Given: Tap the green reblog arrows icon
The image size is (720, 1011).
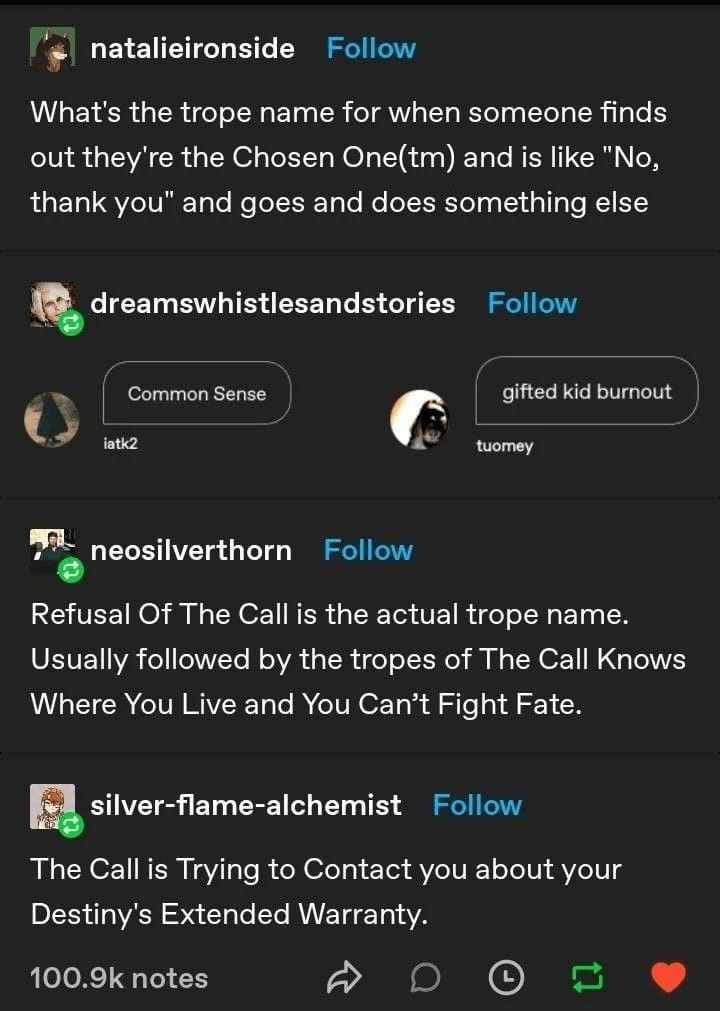Looking at the screenshot, I should point(588,976).
